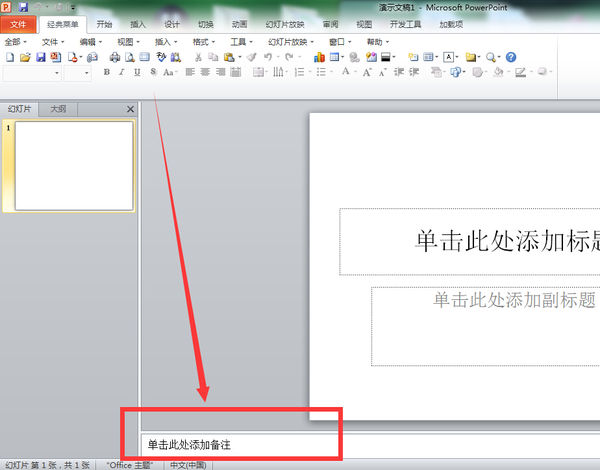Switch to the 插入 ribbon tab
This screenshot has height=470, width=600.
tap(138, 24)
